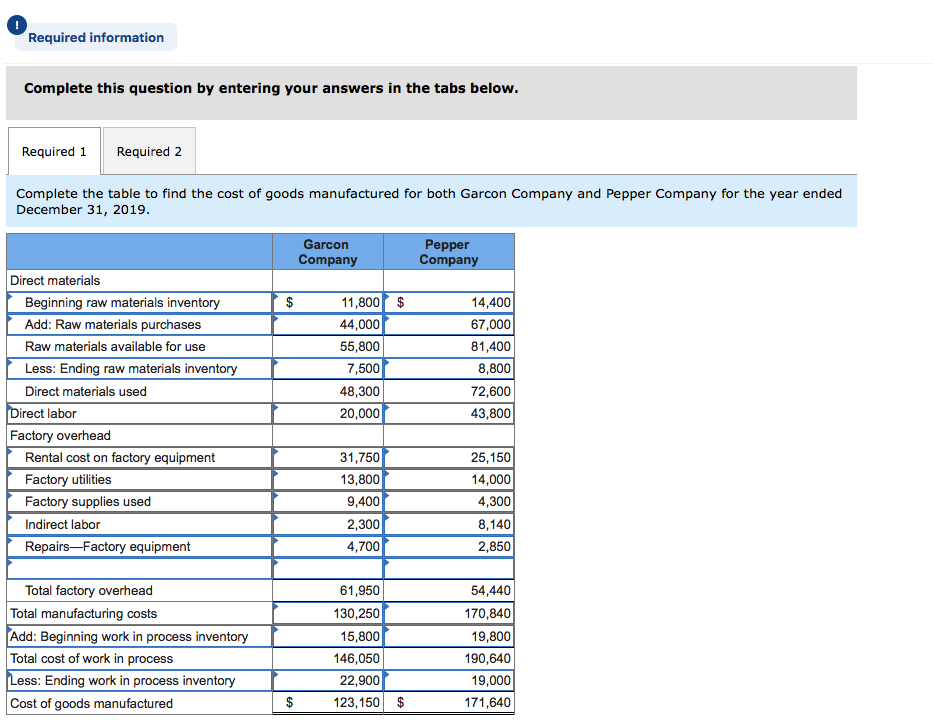Click Garcon repairs factory equipment 4,700
933x720 pixels.
point(328,546)
